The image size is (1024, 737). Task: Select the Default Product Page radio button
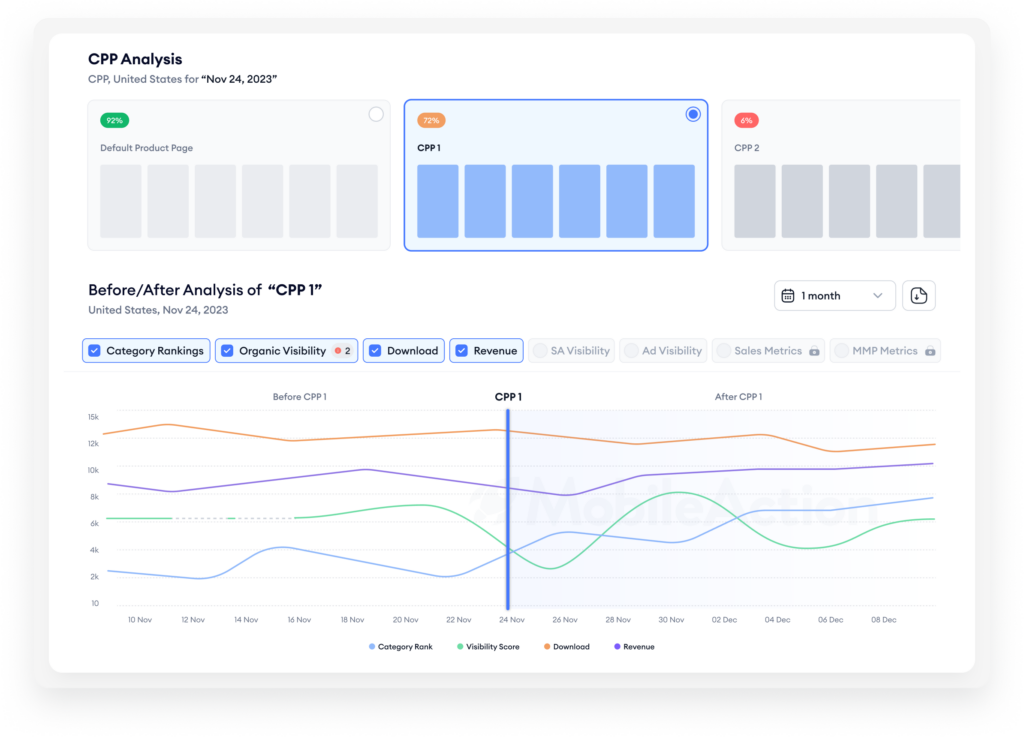click(x=376, y=114)
